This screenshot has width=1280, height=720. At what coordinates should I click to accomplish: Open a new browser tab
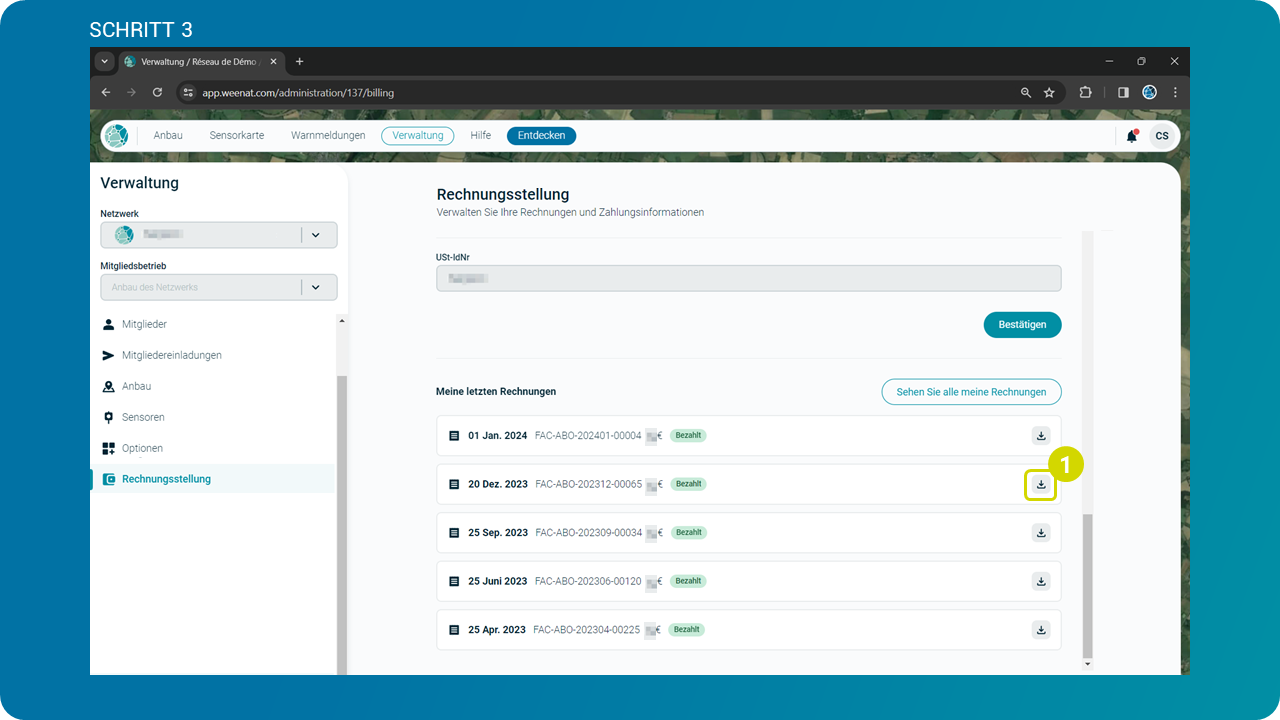(x=299, y=61)
